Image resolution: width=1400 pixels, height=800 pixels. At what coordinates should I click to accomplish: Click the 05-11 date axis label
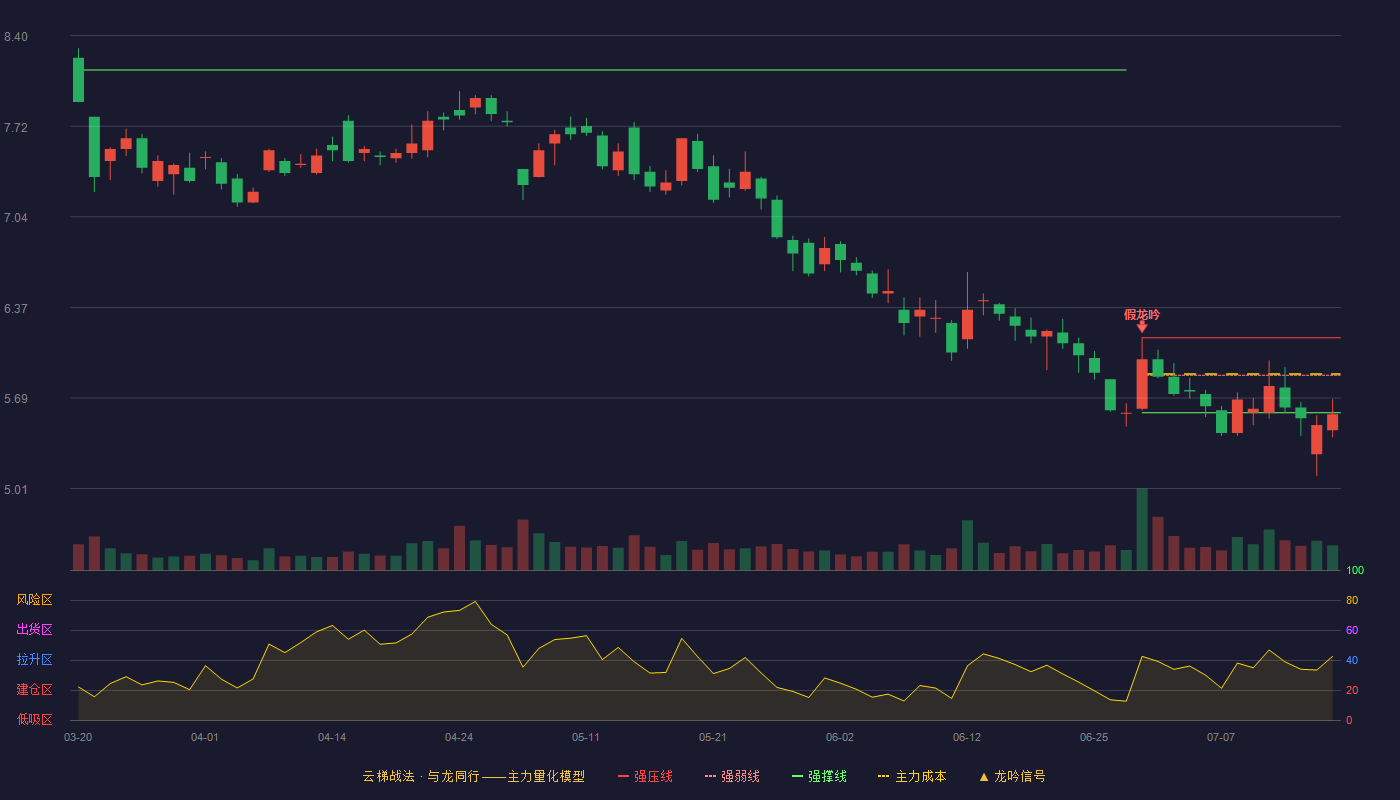pos(586,737)
